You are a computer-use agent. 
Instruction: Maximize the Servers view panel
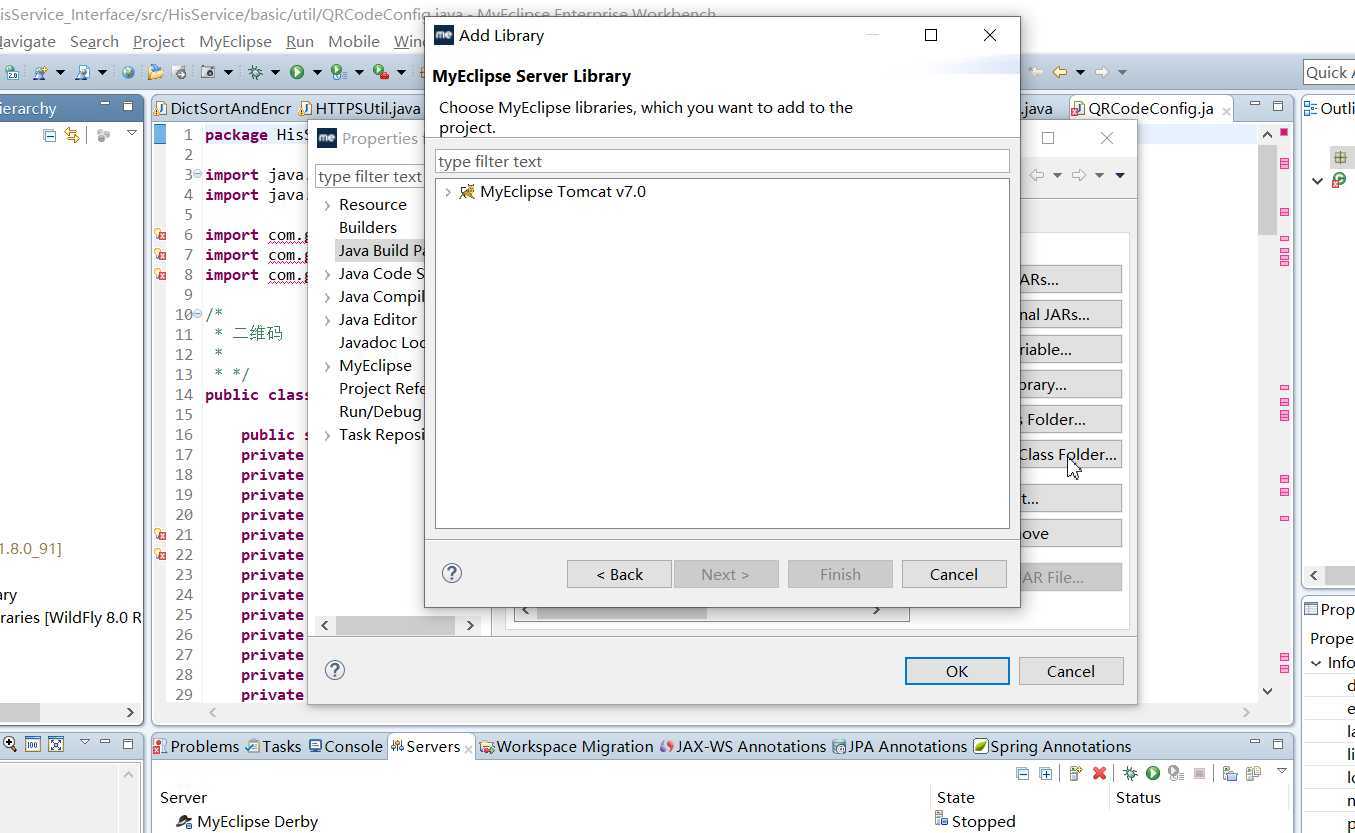1278,744
